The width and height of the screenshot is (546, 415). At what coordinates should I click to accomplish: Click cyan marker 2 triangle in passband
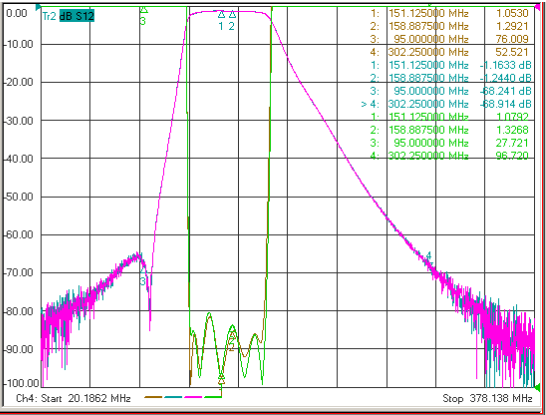pyautogui.click(x=232, y=14)
